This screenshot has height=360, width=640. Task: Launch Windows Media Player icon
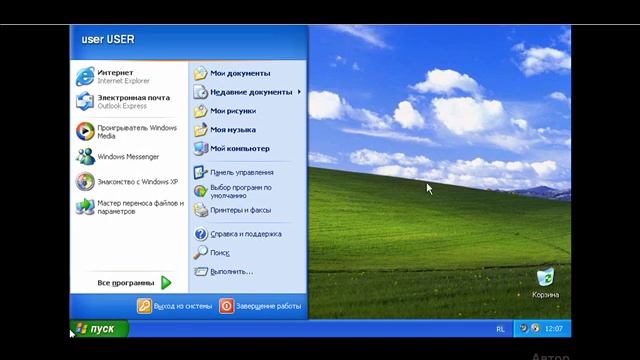click(85, 131)
